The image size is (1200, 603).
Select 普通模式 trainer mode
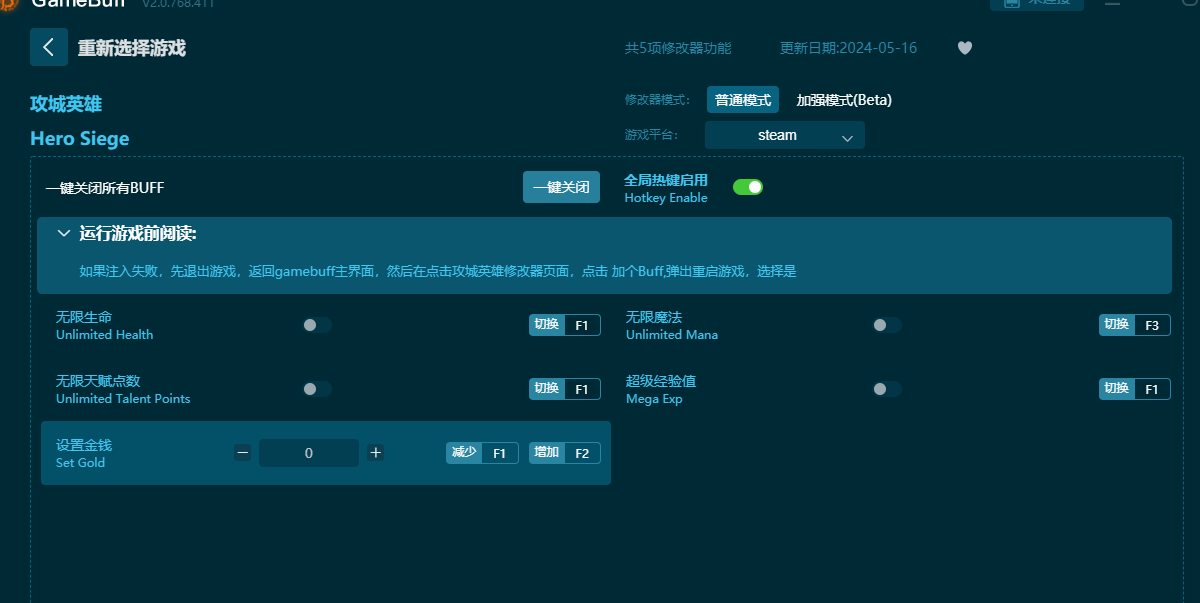[x=743, y=100]
